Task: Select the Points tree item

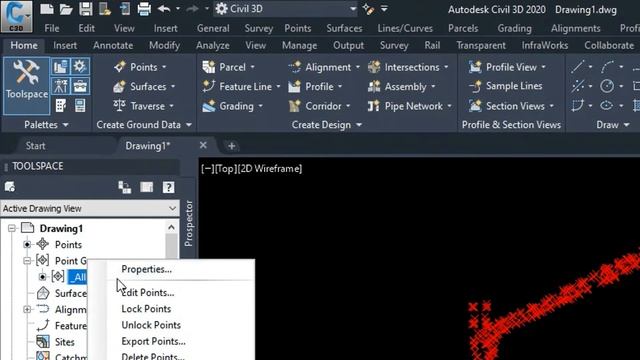Action: click(x=68, y=244)
